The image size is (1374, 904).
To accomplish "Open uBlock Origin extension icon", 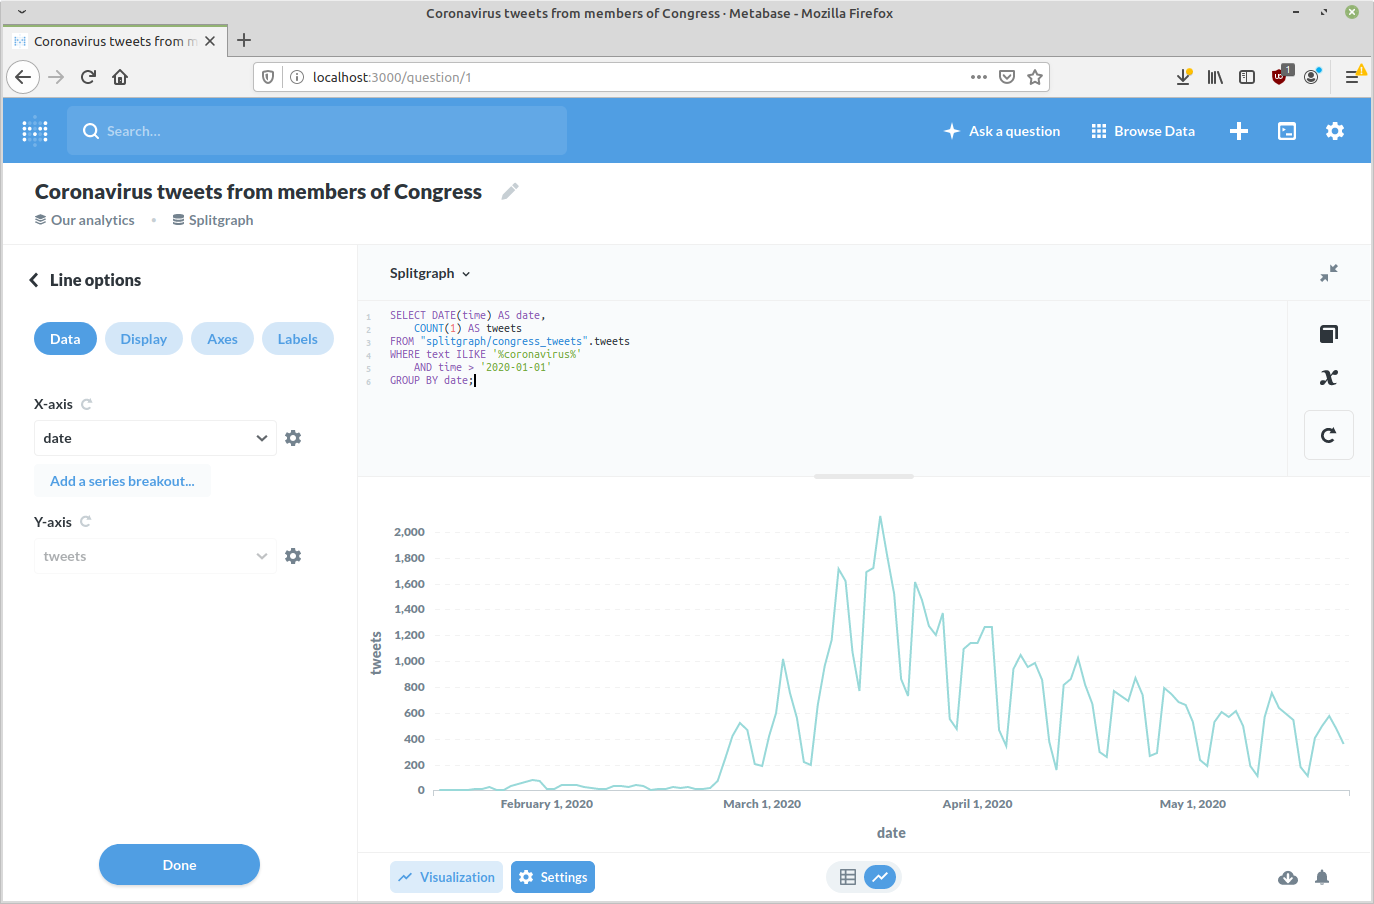I will coord(1280,76).
